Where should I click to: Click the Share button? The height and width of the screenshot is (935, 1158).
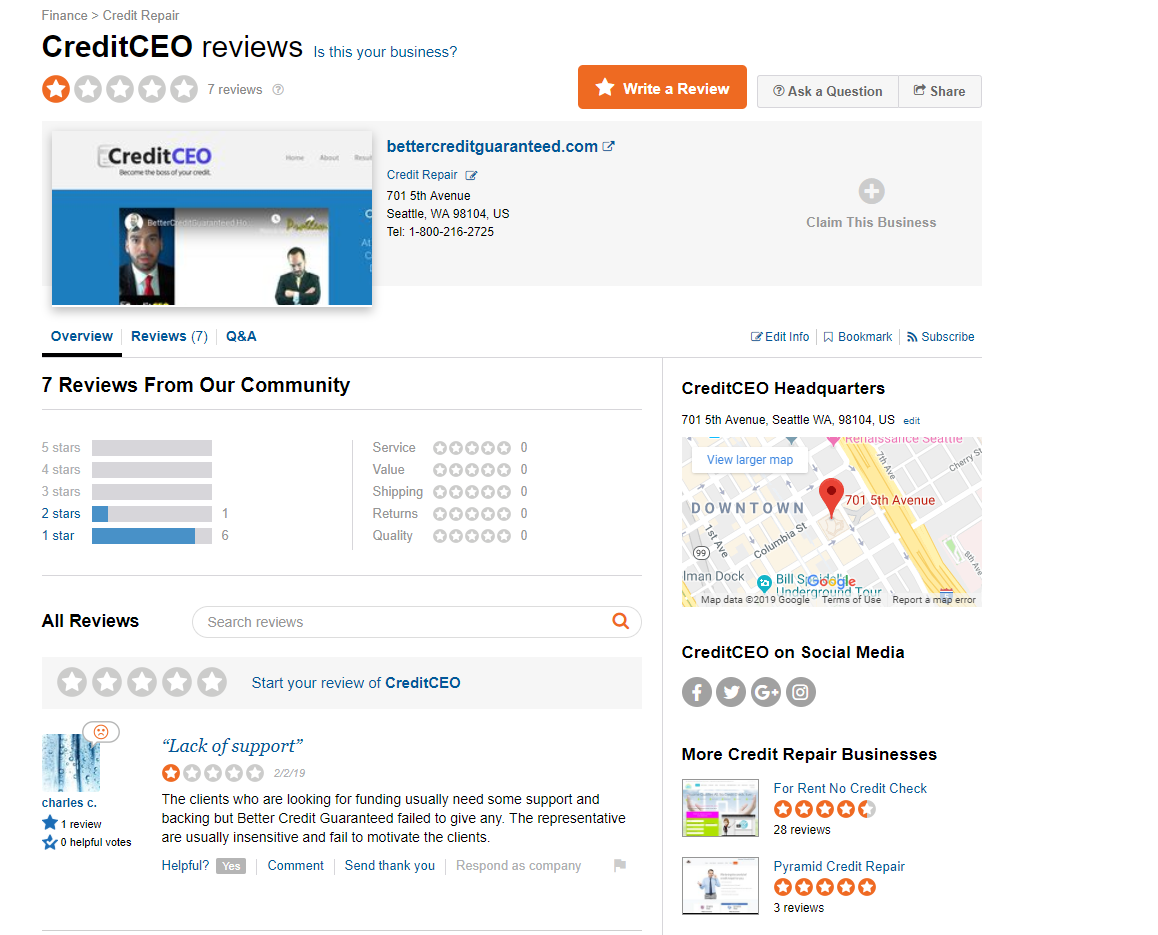940,92
